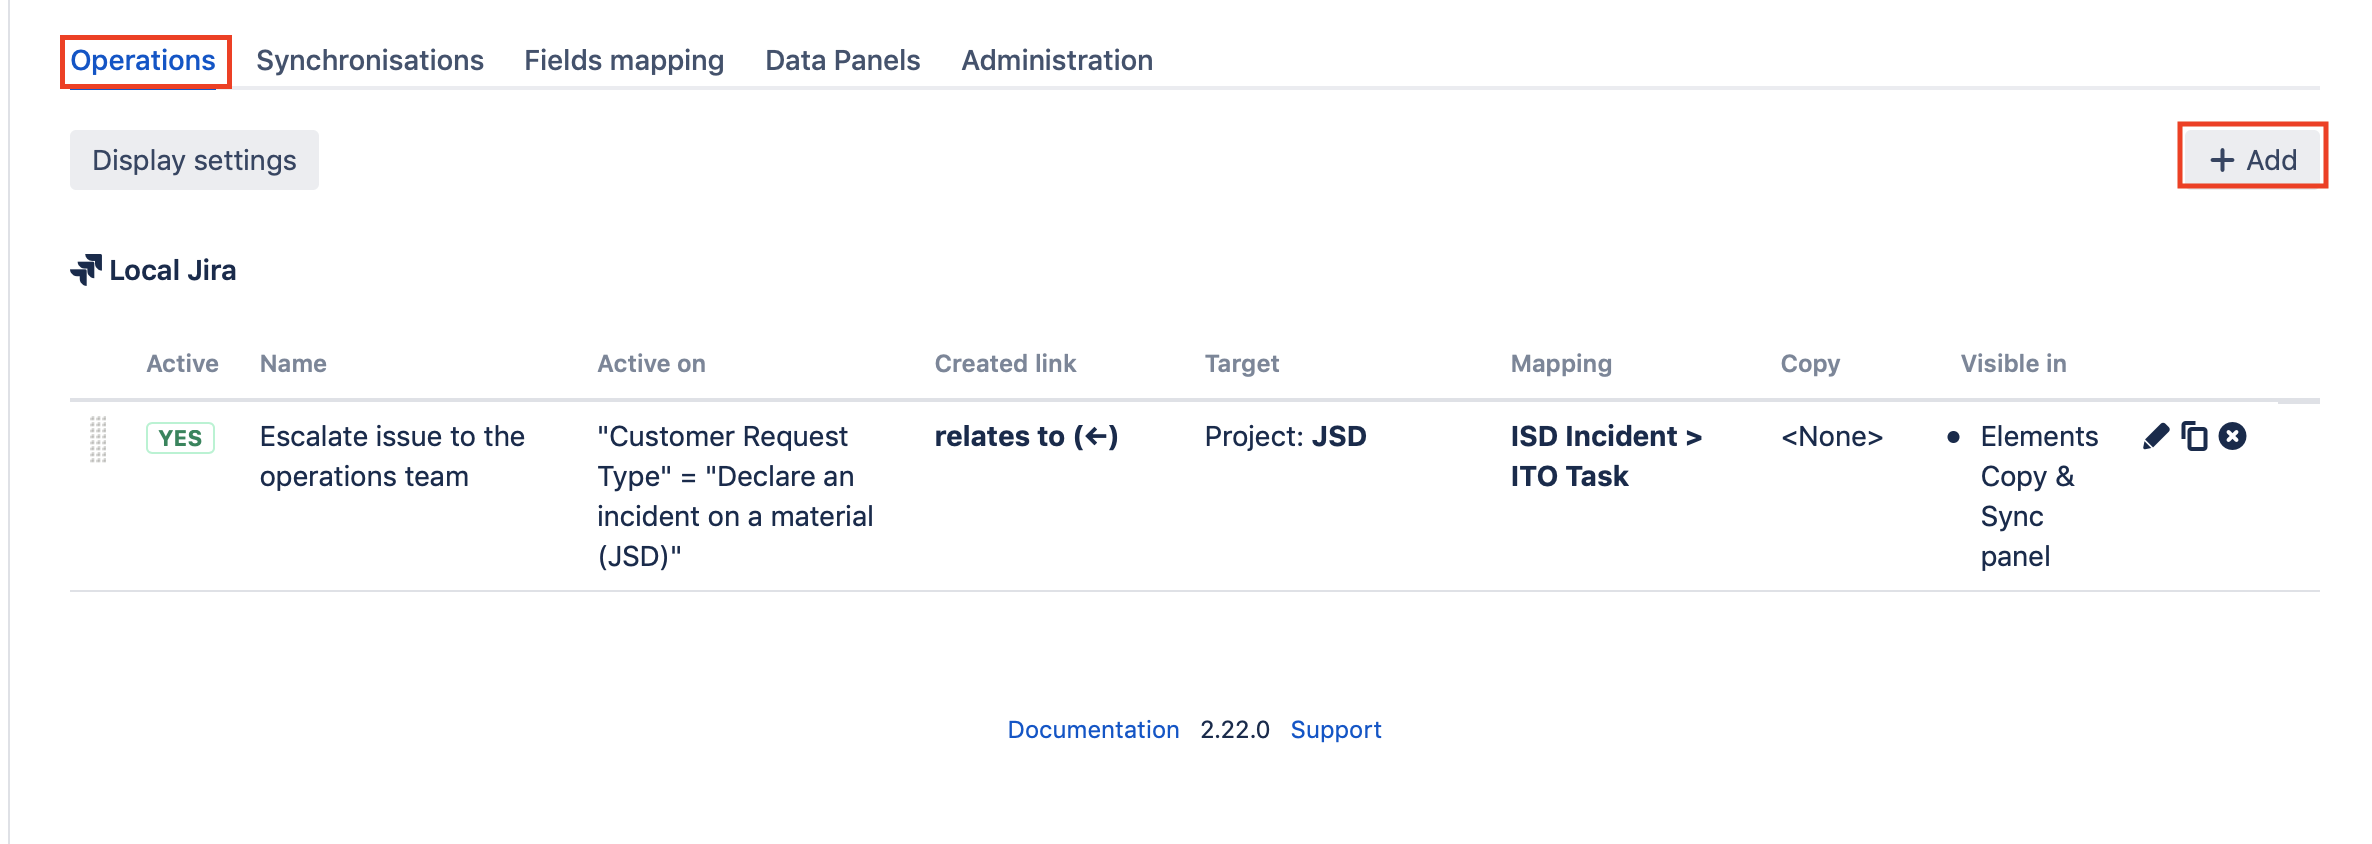The width and height of the screenshot is (2372, 844).
Task: Grab the row drag handle
Action: [98, 439]
